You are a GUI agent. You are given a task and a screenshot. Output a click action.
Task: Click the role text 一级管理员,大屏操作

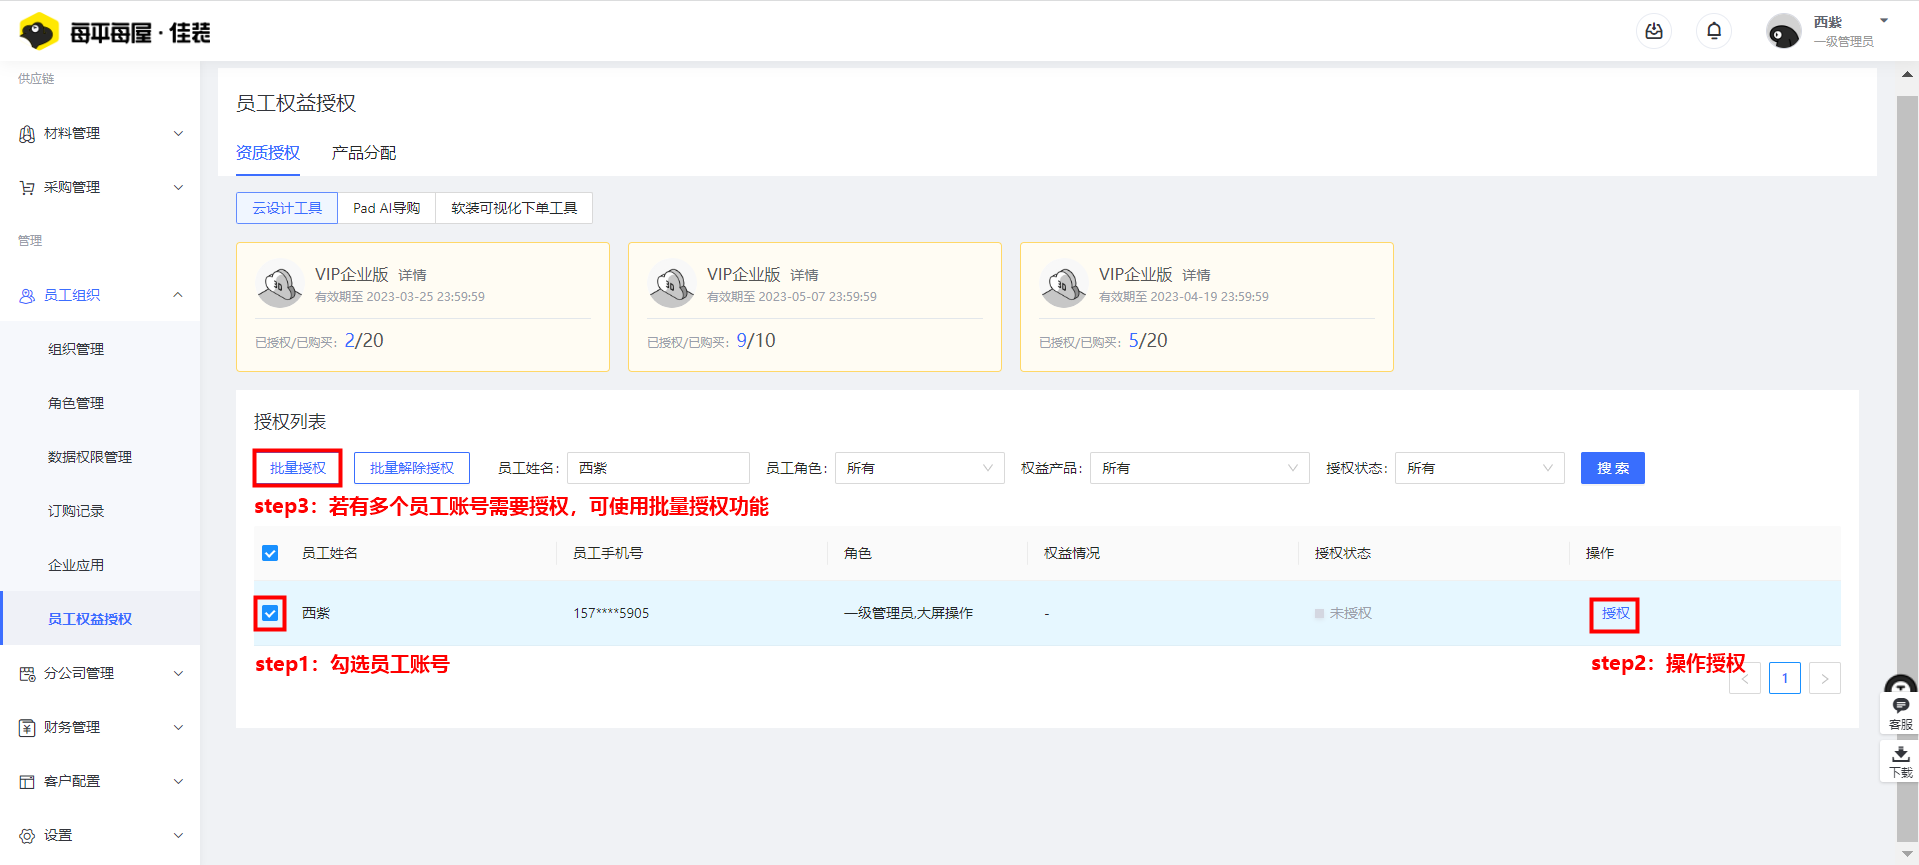(908, 613)
